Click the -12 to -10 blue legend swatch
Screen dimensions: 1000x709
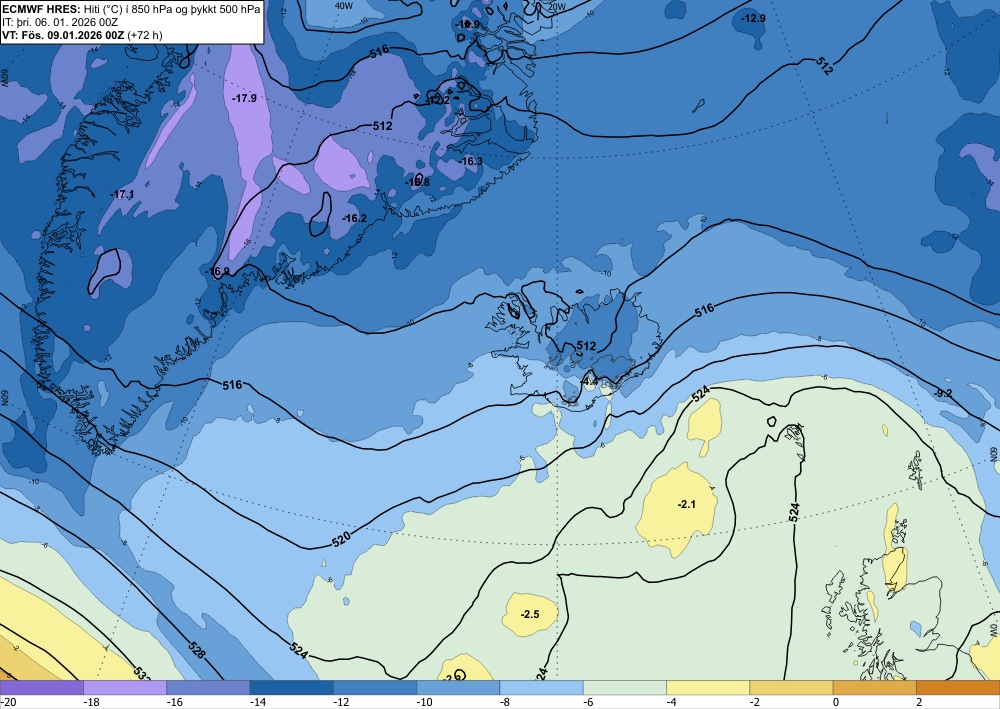coord(375,687)
